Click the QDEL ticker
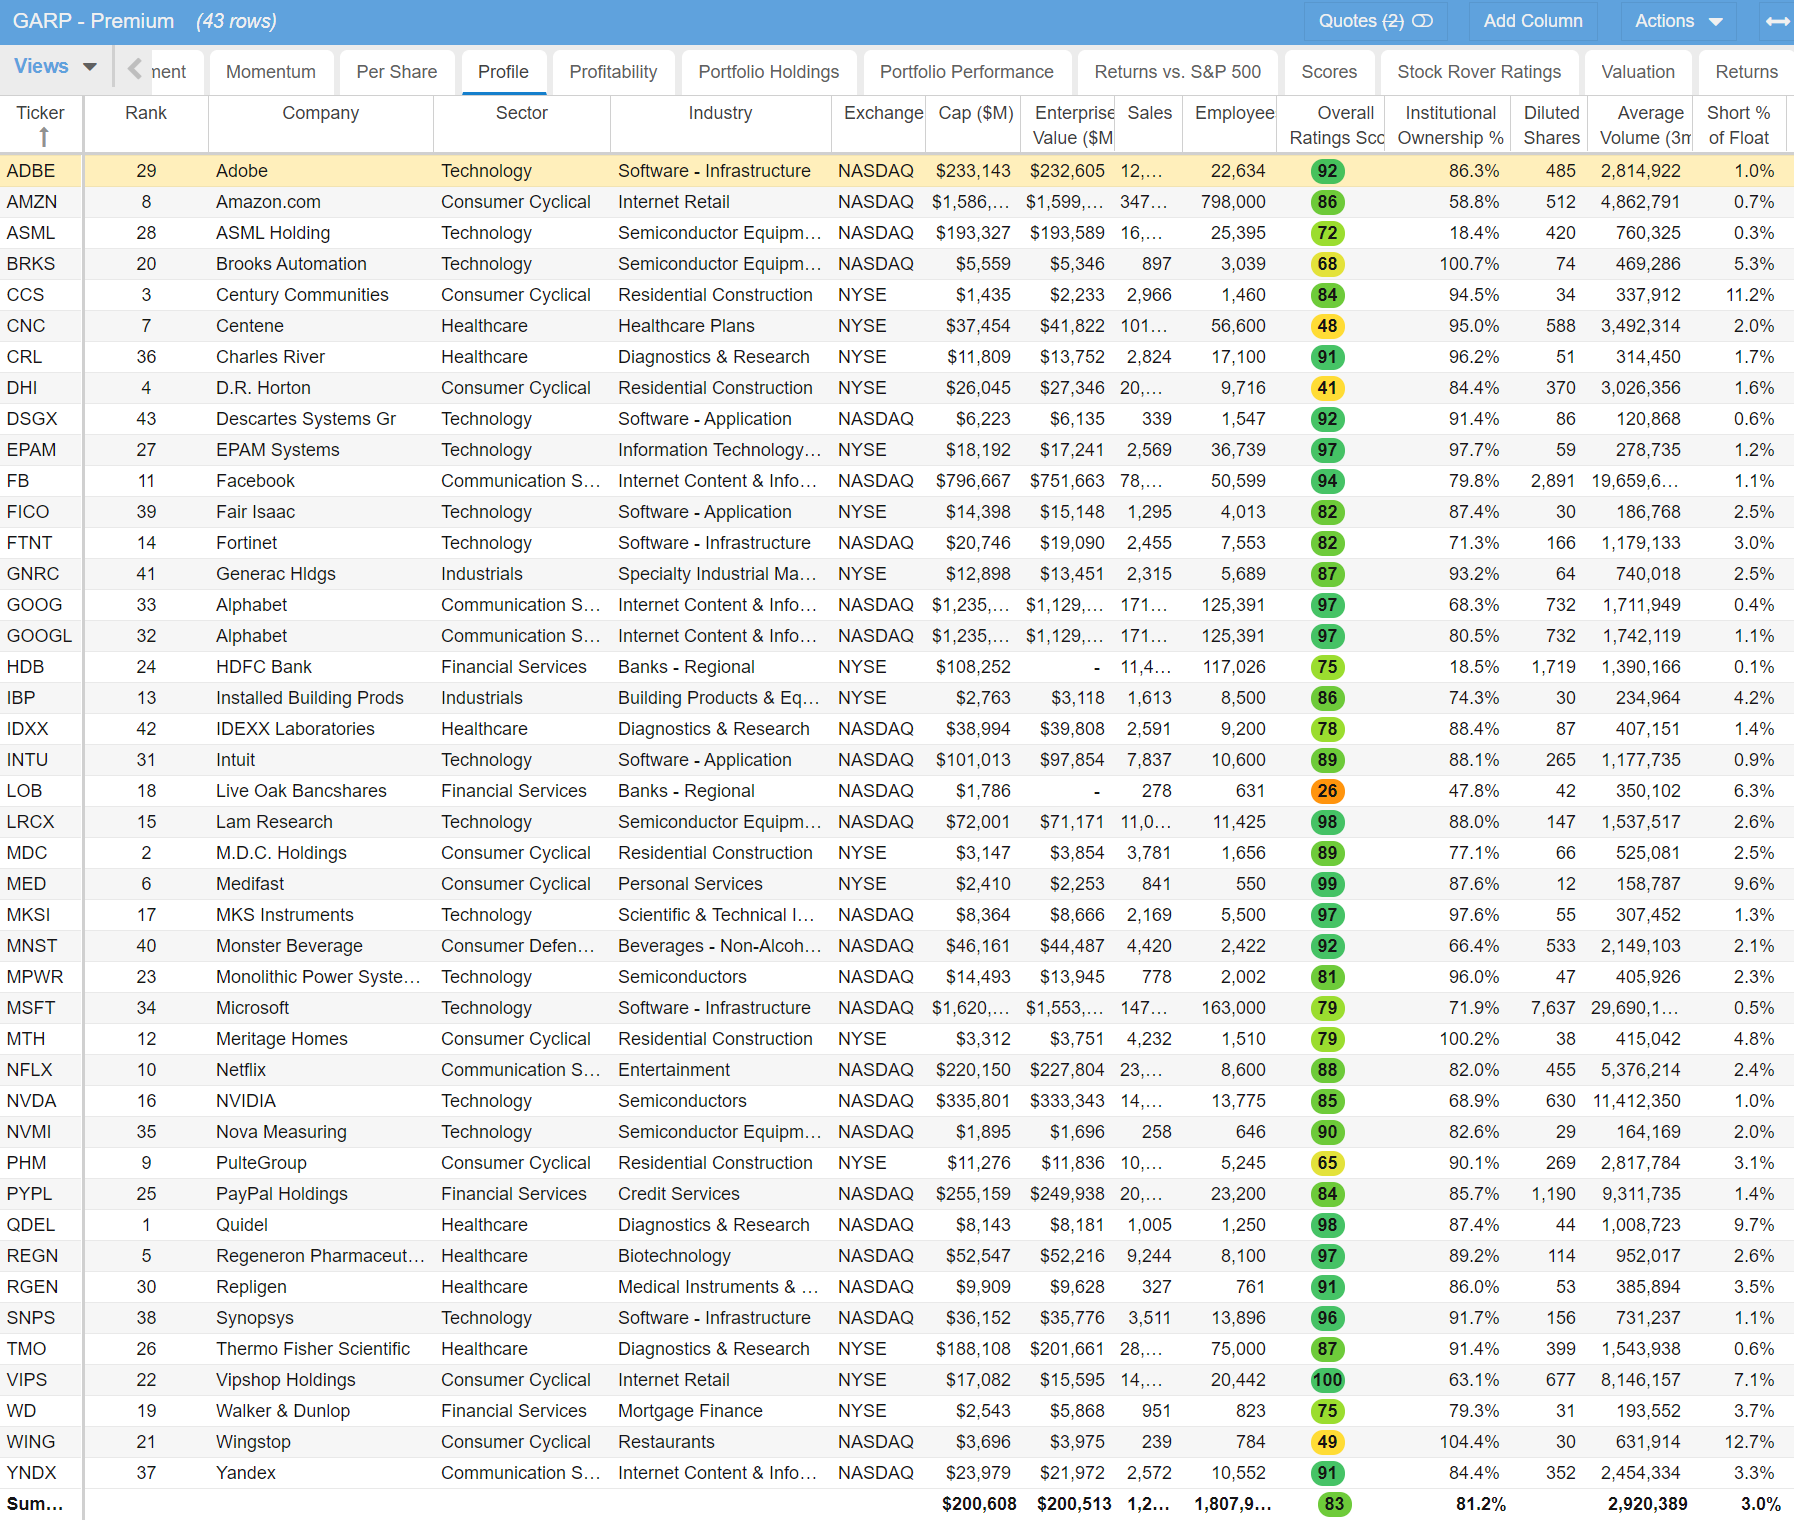This screenshot has height=1520, width=1794. click(x=31, y=1225)
